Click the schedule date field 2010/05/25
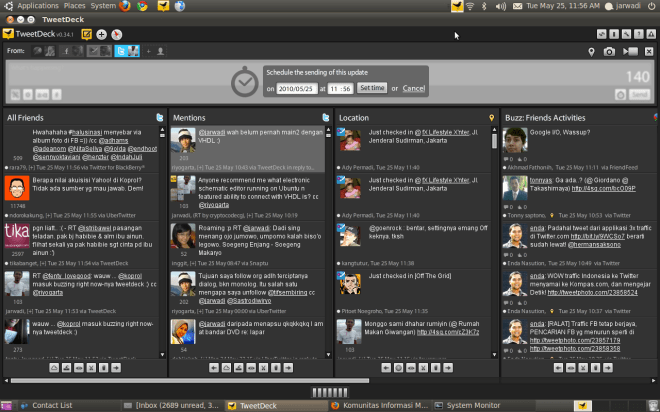The image size is (660, 412). coord(297,88)
